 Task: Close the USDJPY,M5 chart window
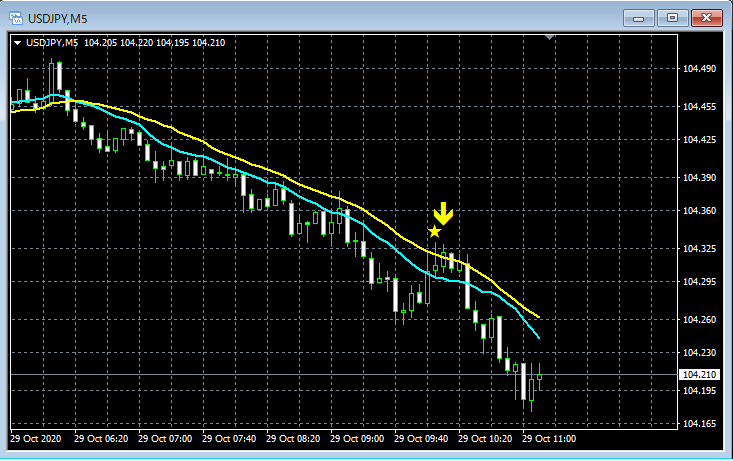coord(707,18)
